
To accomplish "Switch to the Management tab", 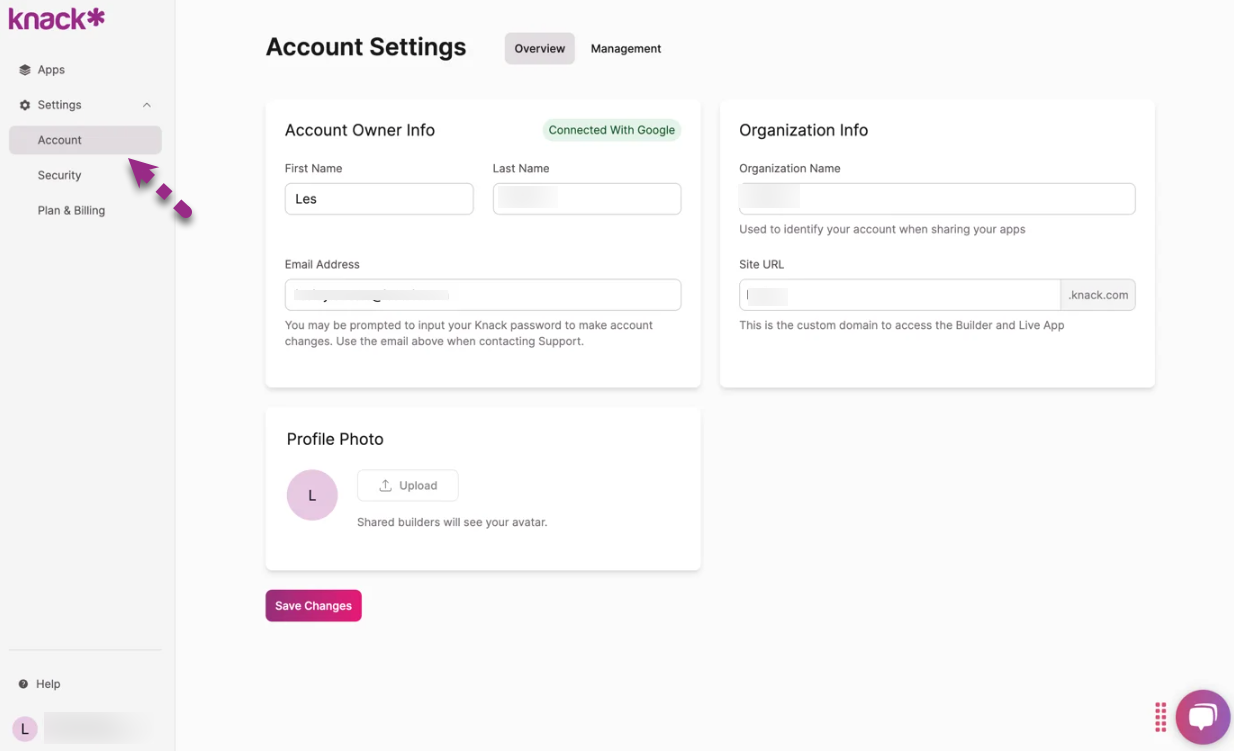I will [x=625, y=49].
